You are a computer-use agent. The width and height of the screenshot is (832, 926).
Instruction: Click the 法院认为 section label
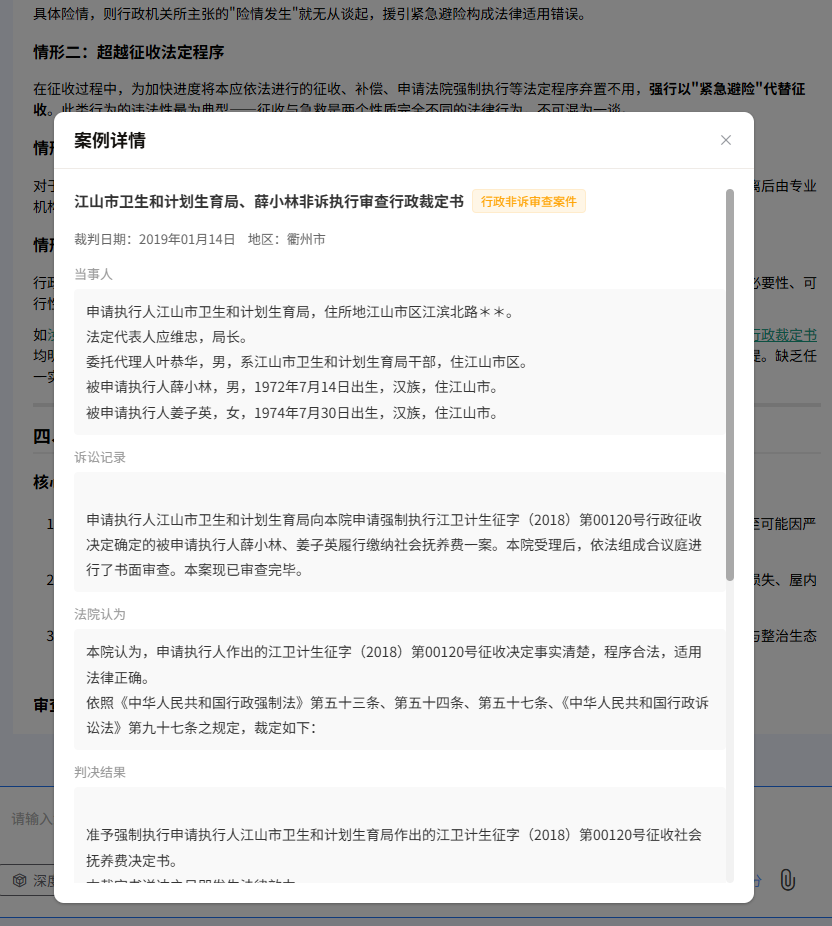click(100, 614)
